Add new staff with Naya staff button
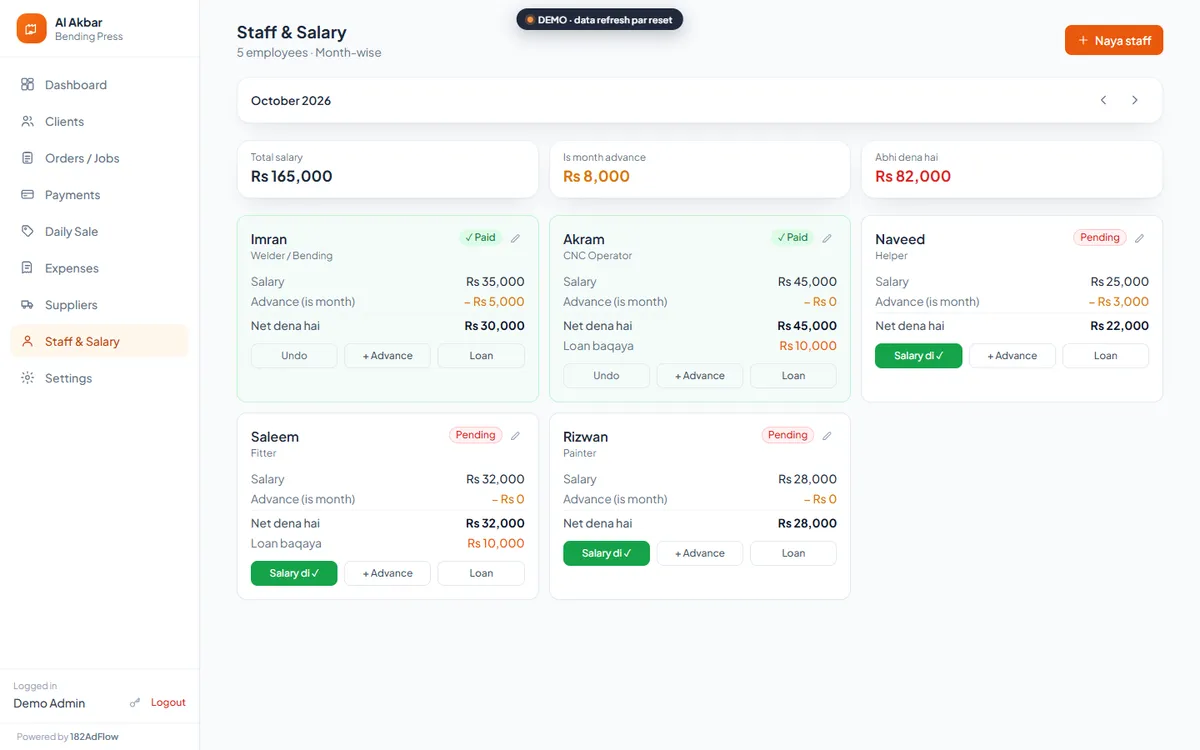 1114,41
